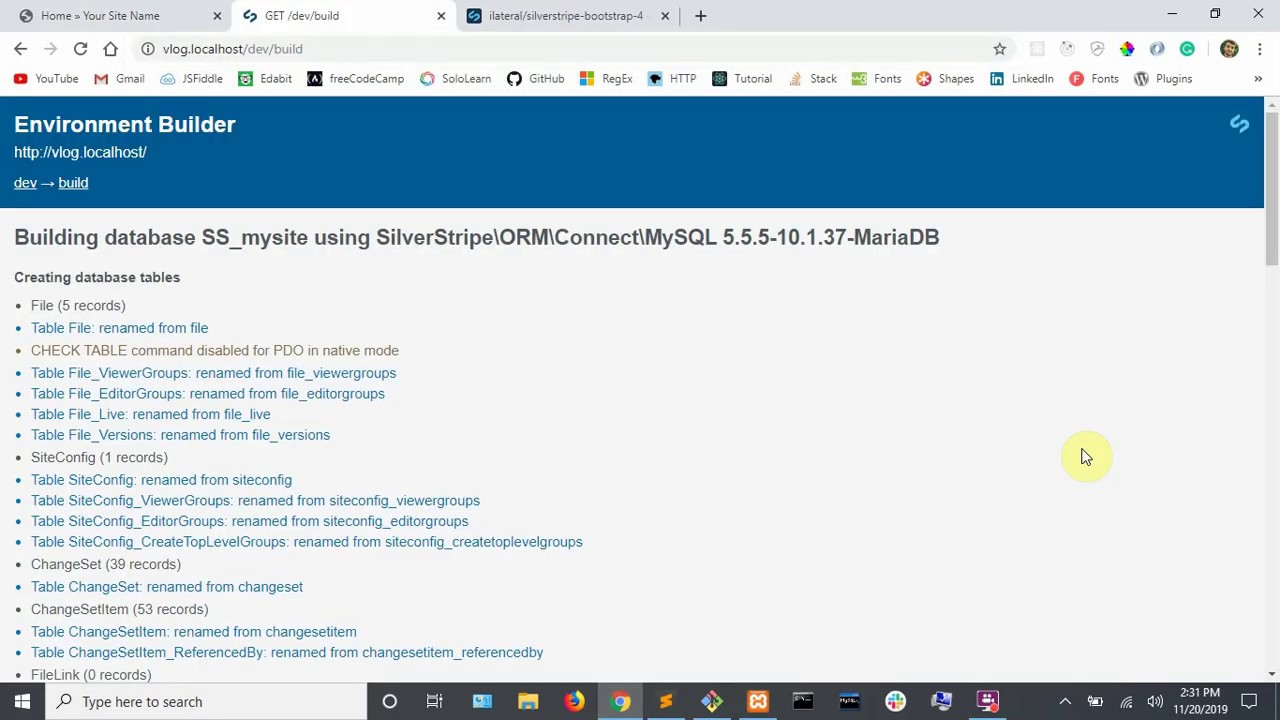
Task: Click 'ChangeSet (39 records)' entry
Action: point(106,564)
